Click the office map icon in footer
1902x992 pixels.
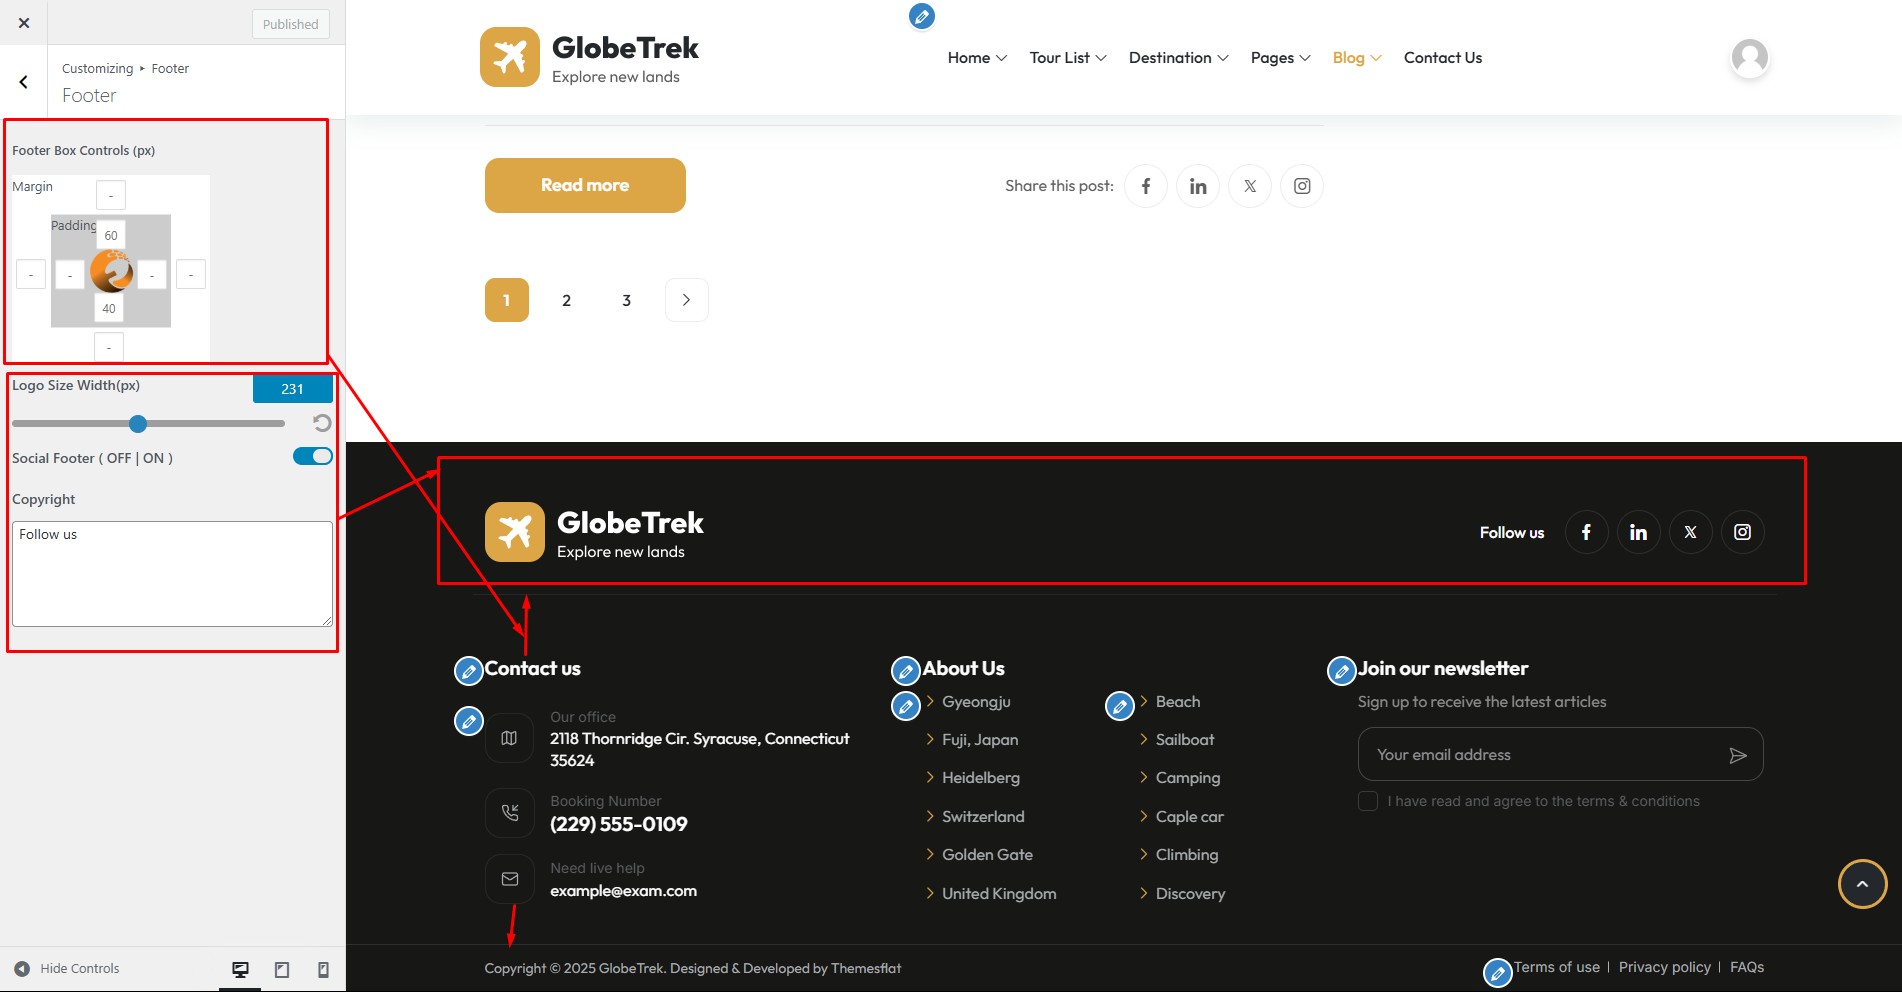(x=509, y=738)
